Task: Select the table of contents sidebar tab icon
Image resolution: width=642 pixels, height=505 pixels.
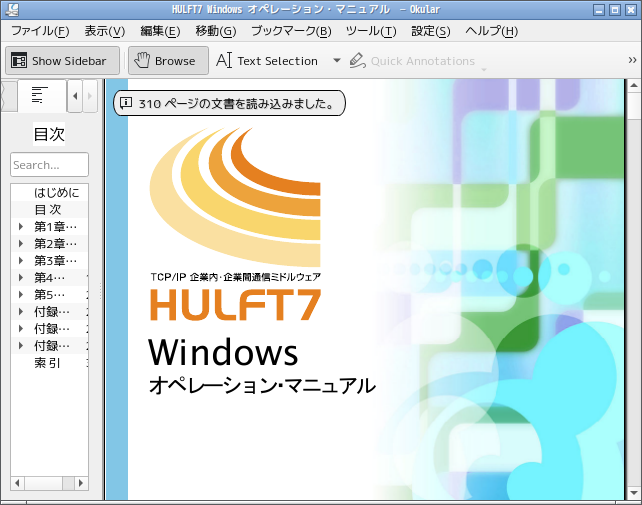Action: click(x=40, y=95)
